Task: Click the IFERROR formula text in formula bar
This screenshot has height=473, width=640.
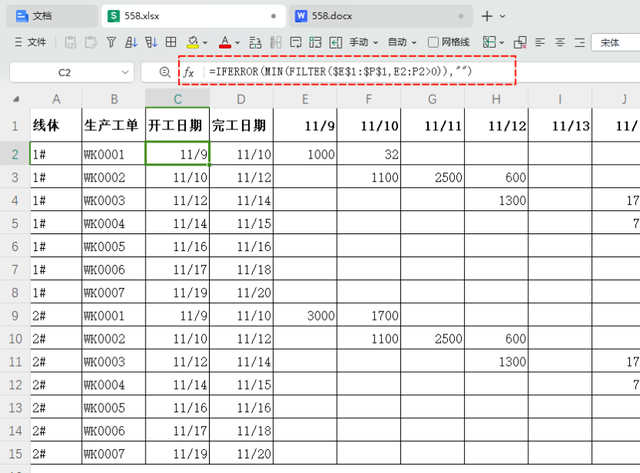Action: point(340,72)
